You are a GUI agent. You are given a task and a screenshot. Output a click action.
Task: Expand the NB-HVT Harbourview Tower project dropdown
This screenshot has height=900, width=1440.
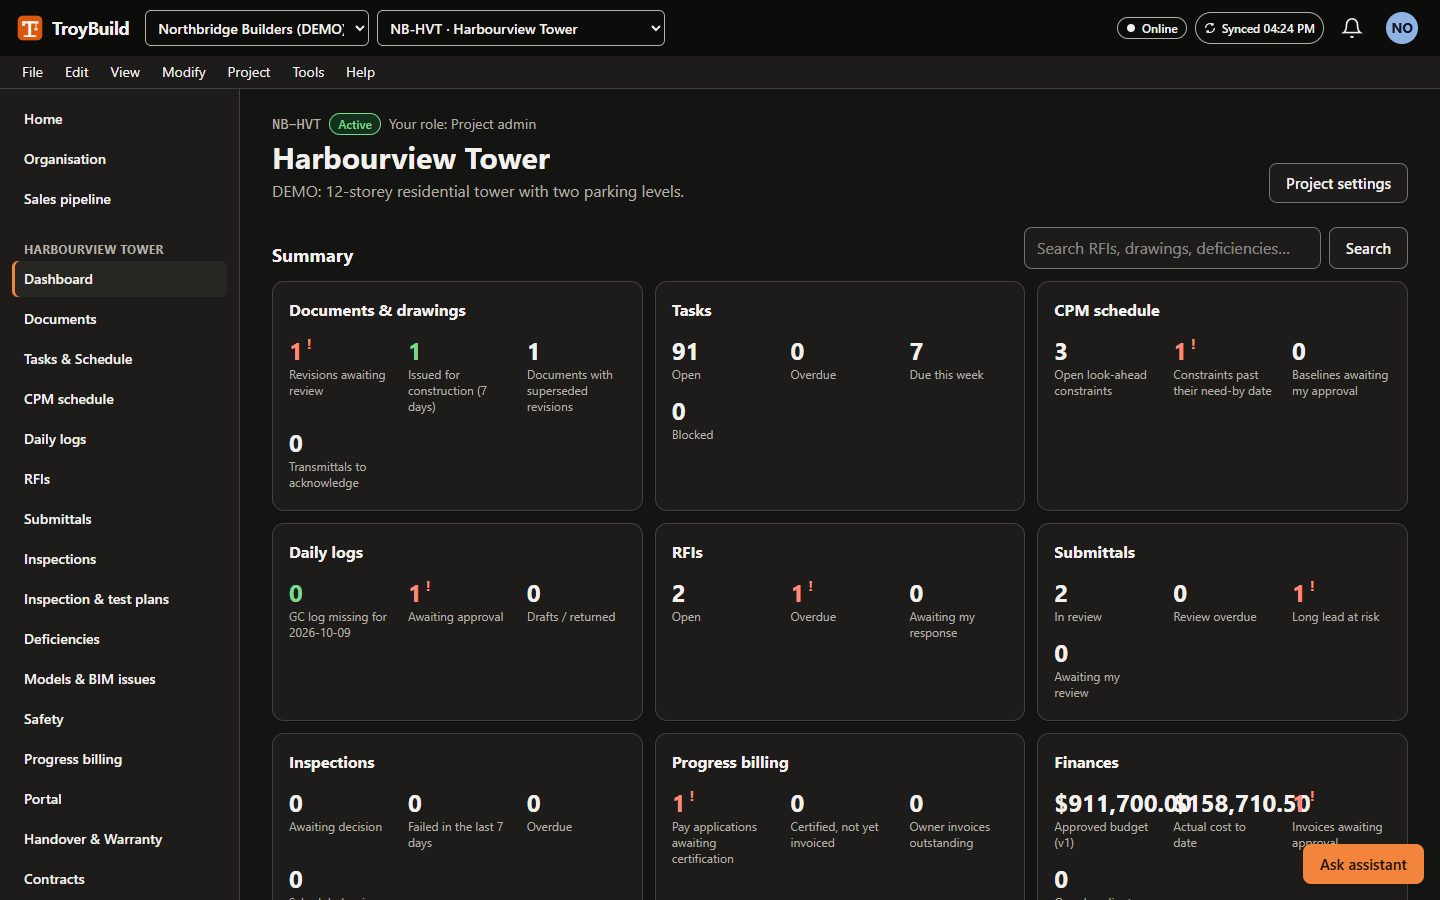coord(521,28)
